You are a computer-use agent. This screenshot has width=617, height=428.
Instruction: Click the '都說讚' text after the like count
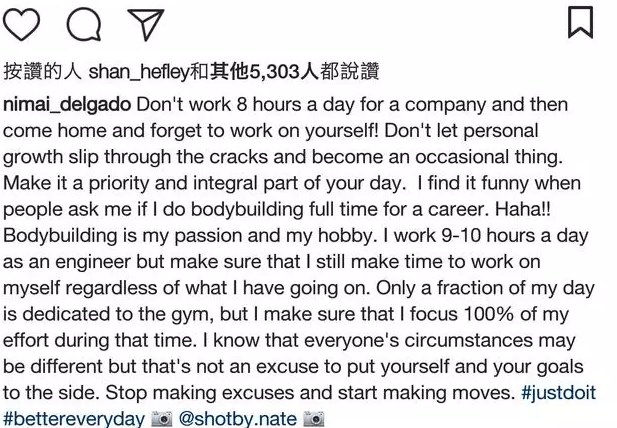coord(355,73)
